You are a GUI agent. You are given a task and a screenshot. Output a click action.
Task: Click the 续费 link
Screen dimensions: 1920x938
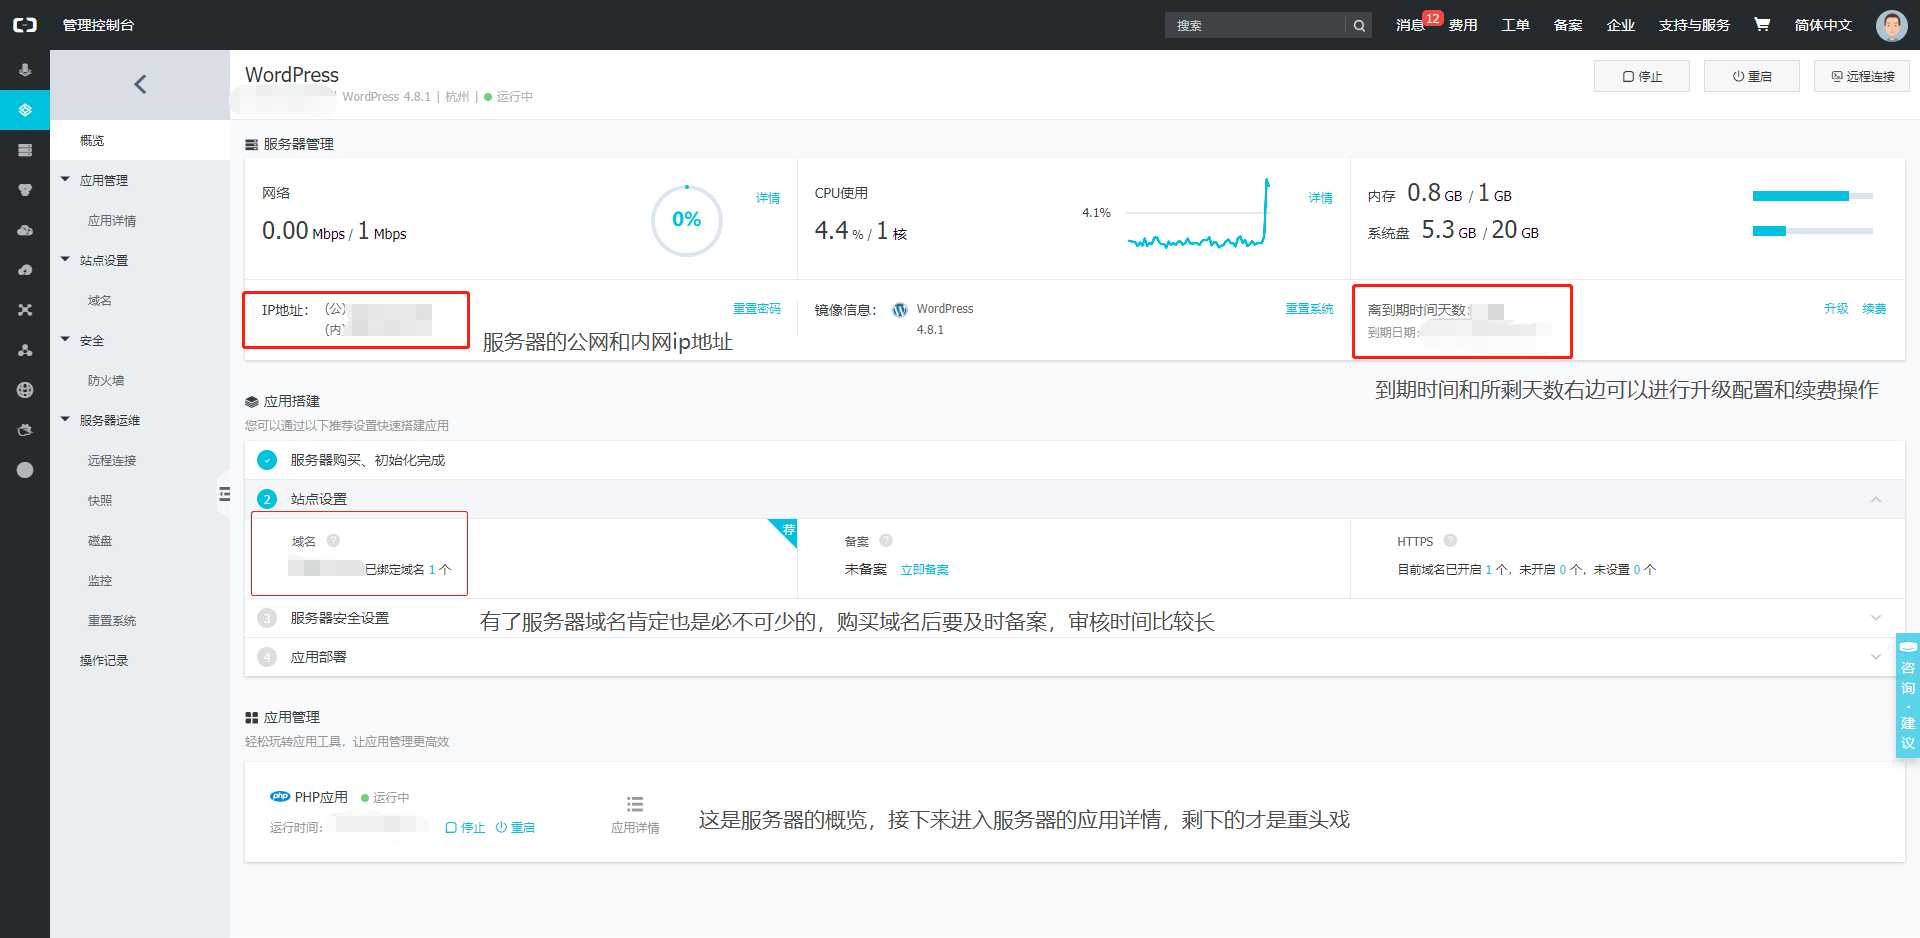(1874, 309)
